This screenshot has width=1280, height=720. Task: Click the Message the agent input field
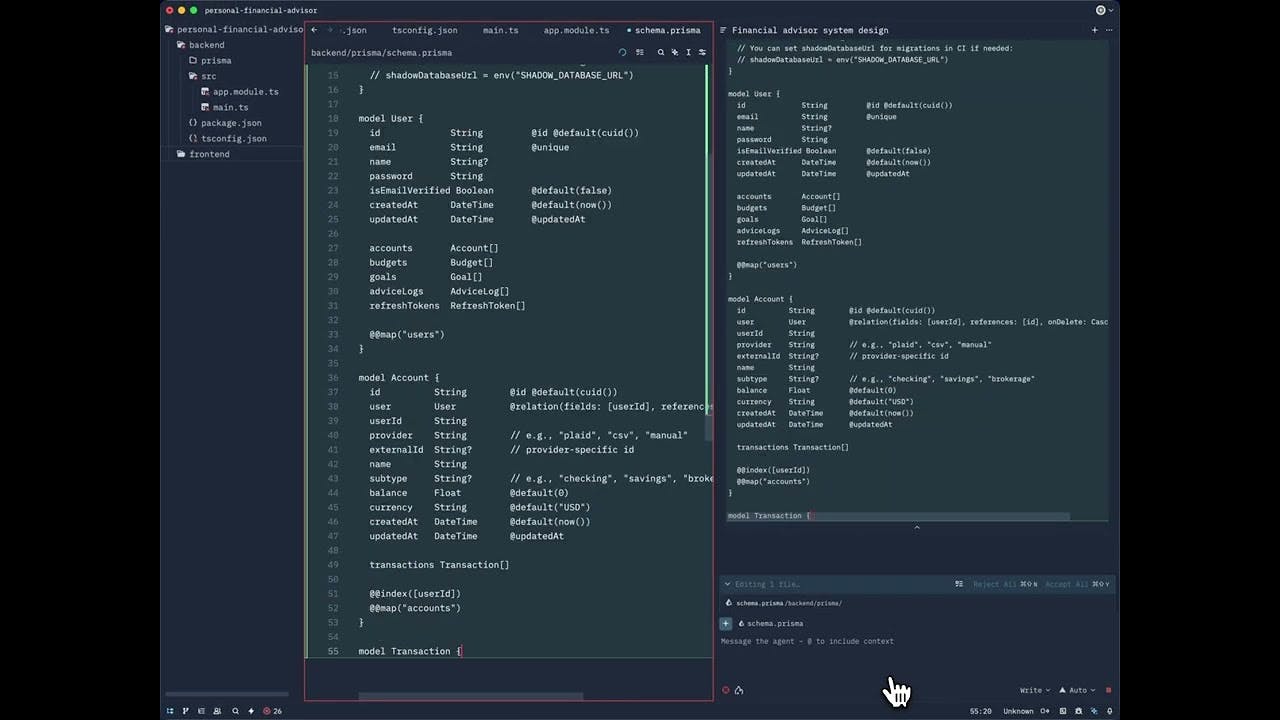[915, 655]
